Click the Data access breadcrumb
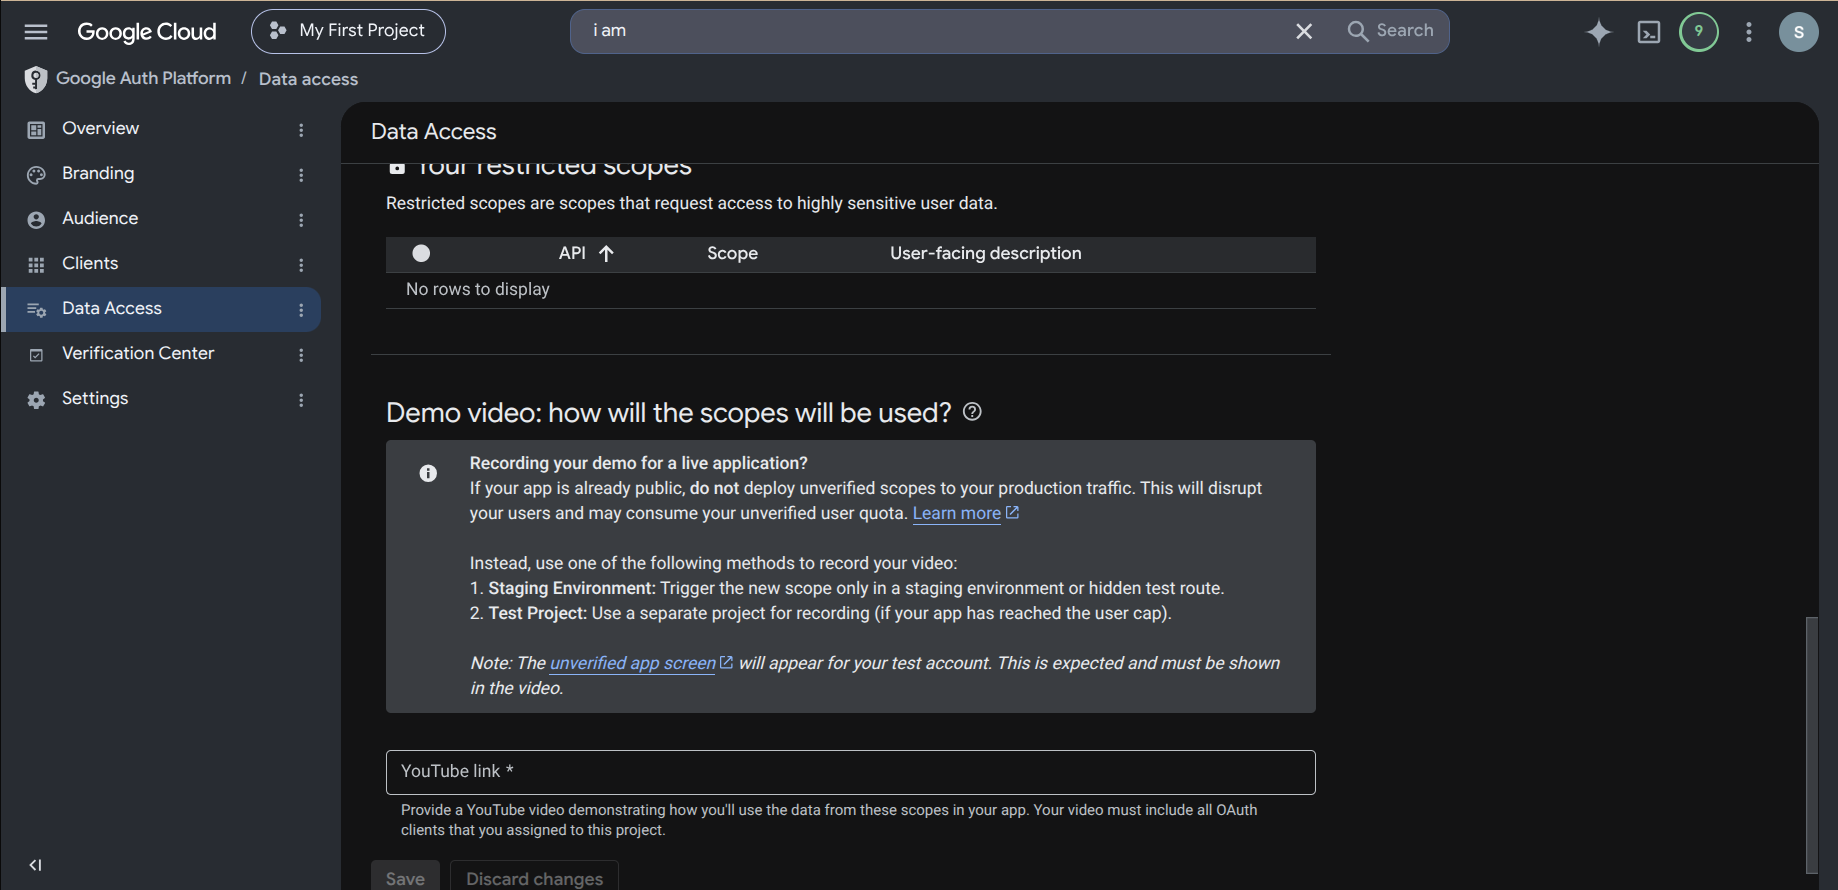Image resolution: width=1838 pixels, height=890 pixels. [308, 79]
